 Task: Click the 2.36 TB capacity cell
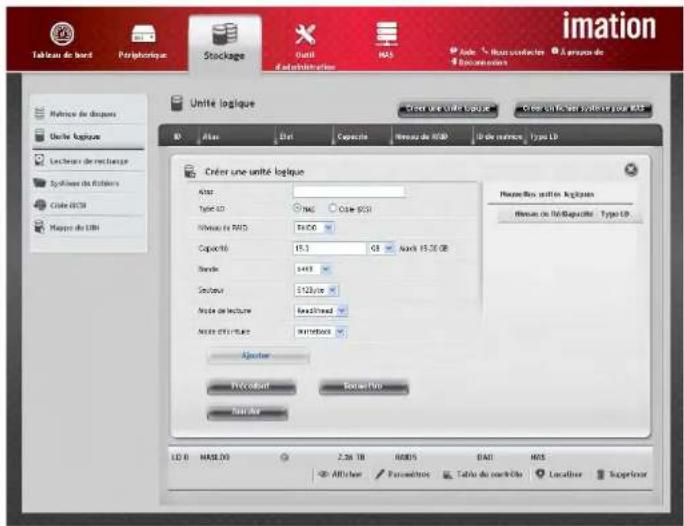[351, 457]
